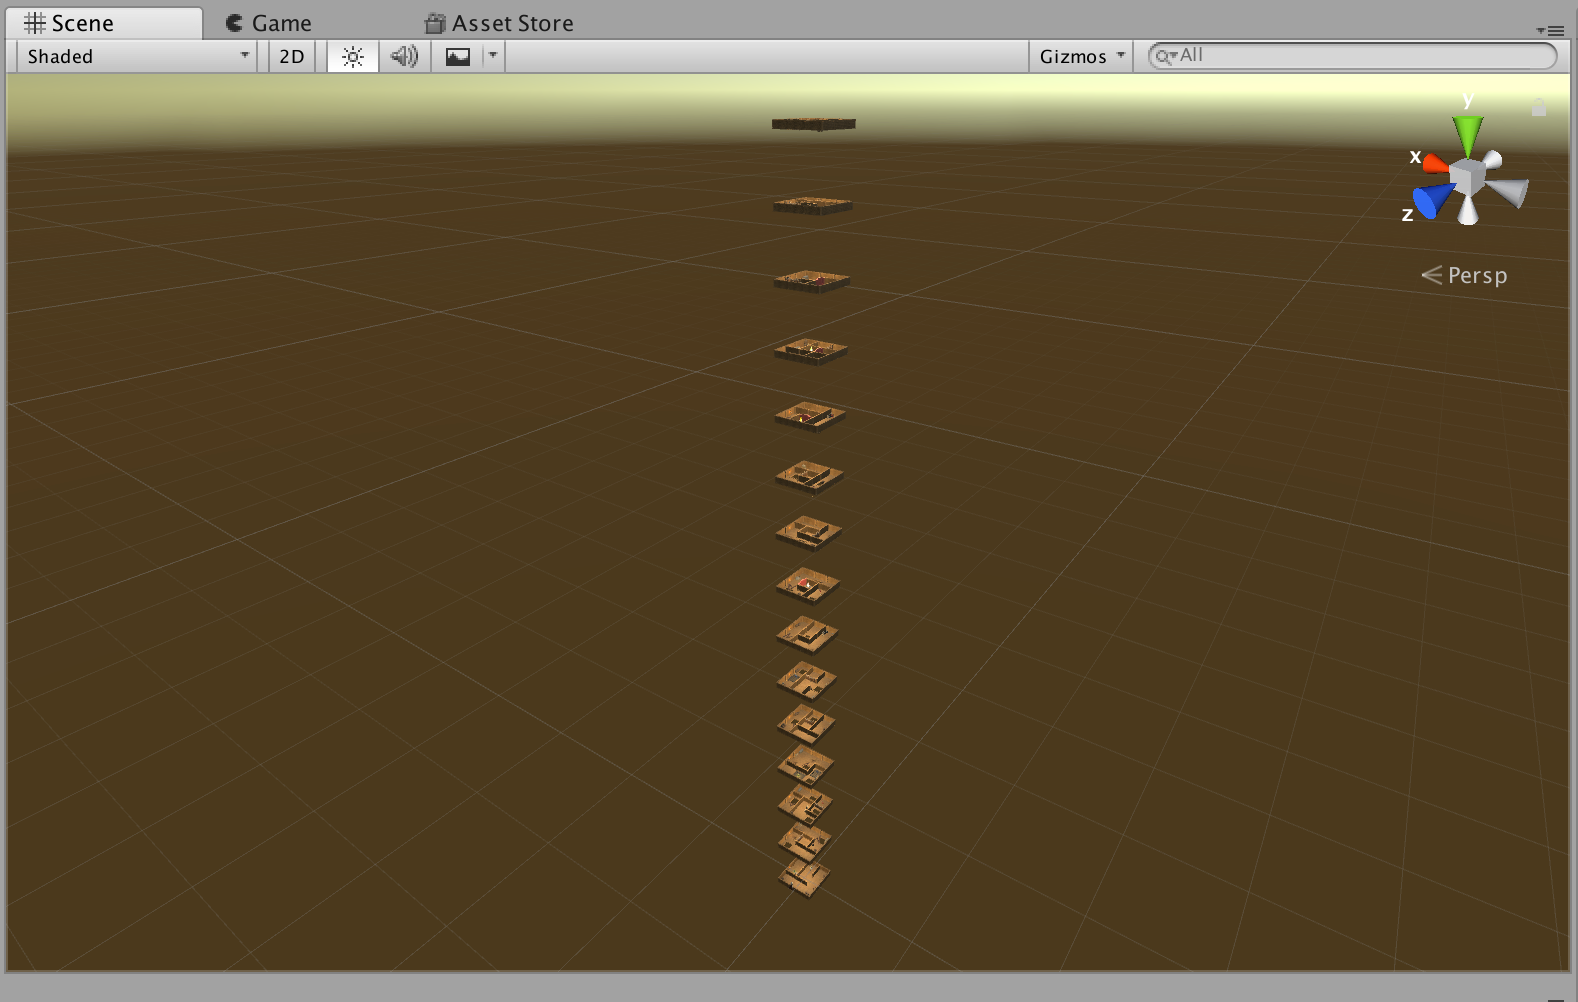Image resolution: width=1578 pixels, height=1002 pixels.
Task: Click the gizmo center cube
Action: [x=1467, y=178]
